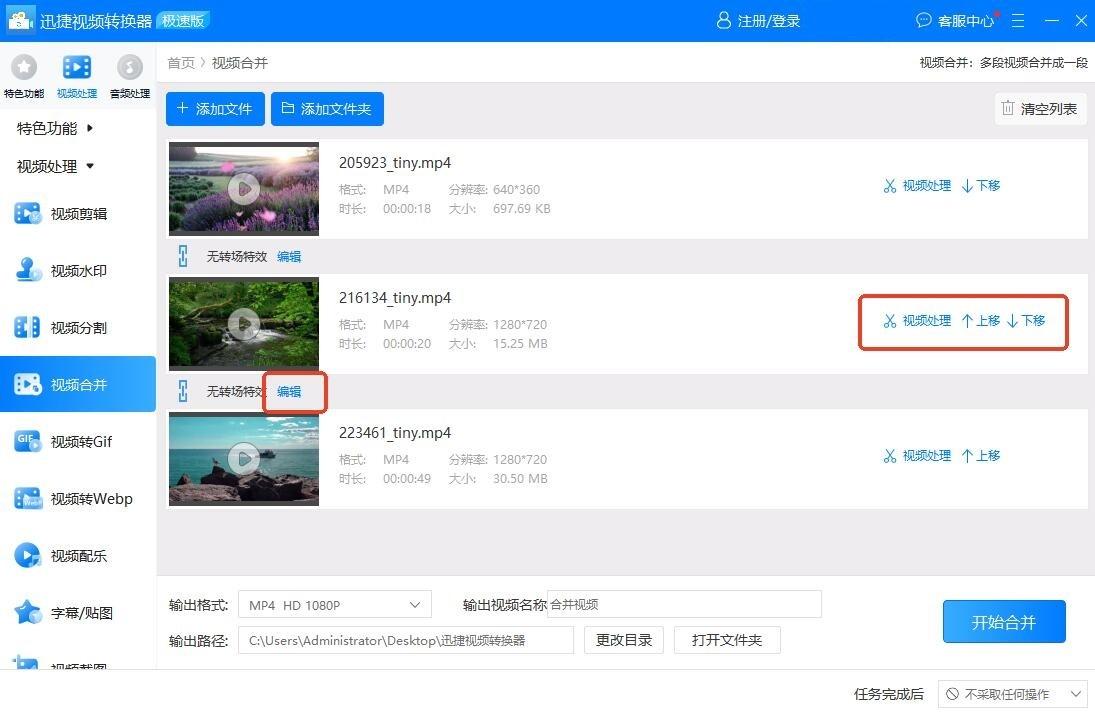Click 开始合并 button
The image size is (1095, 715).
[x=1003, y=622]
